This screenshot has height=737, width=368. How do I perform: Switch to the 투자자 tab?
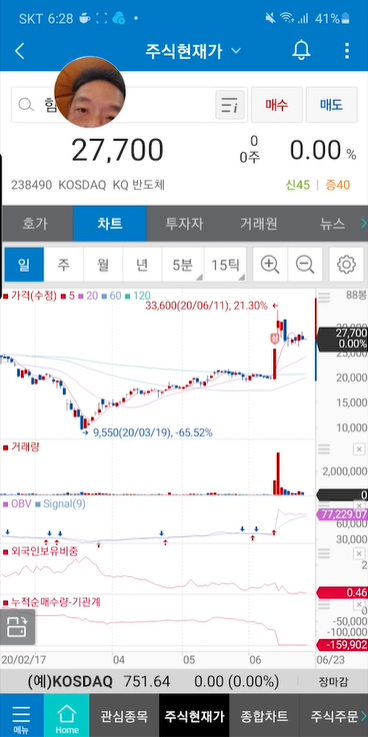pyautogui.click(x=184, y=223)
